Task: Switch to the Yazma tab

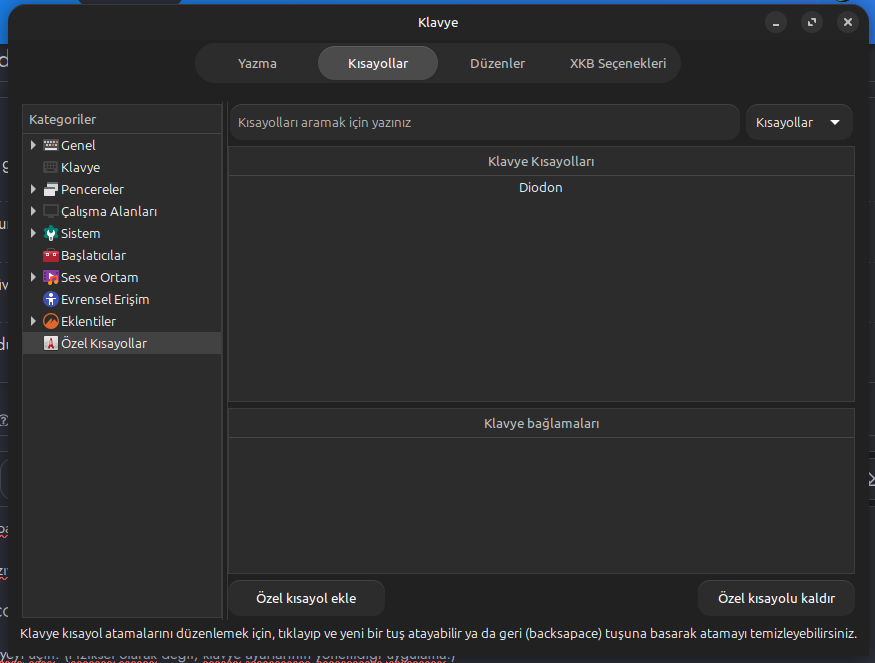Action: [x=257, y=64]
